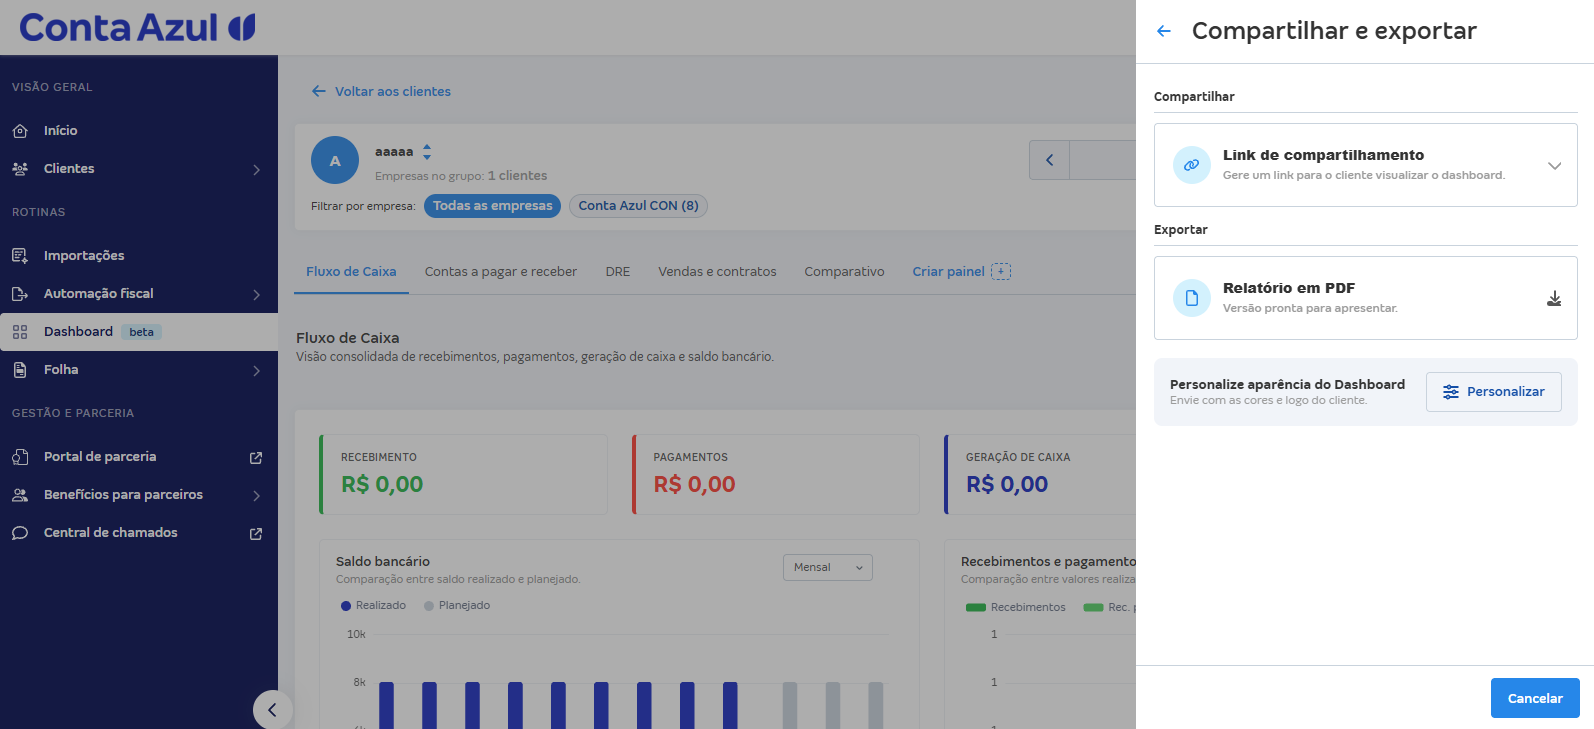Open the client switcher arrows next to aaaaa
Image resolution: width=1594 pixels, height=729 pixels.
pos(427,152)
